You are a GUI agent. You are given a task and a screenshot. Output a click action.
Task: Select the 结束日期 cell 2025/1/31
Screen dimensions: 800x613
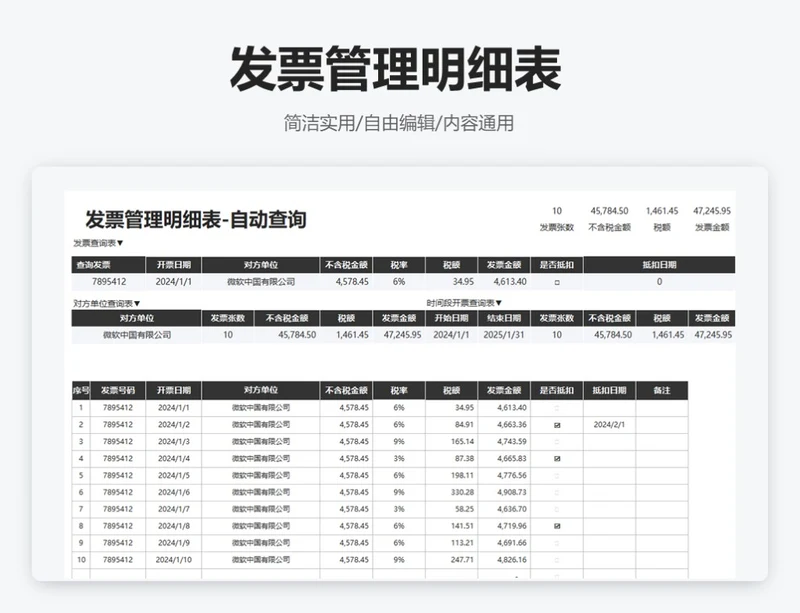tap(504, 335)
